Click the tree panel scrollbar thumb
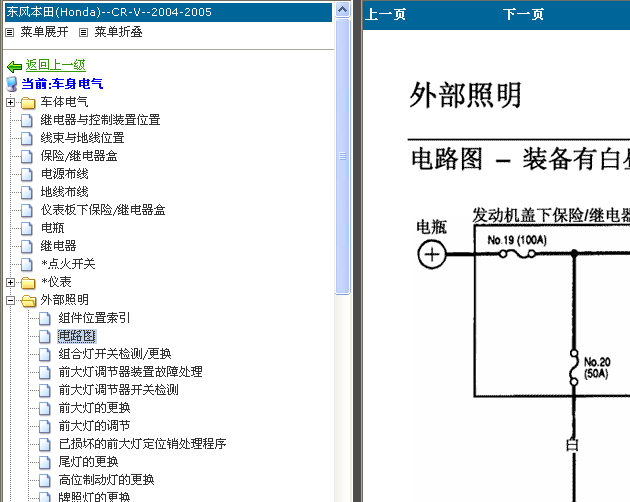Image resolution: width=630 pixels, height=502 pixels. point(342,156)
